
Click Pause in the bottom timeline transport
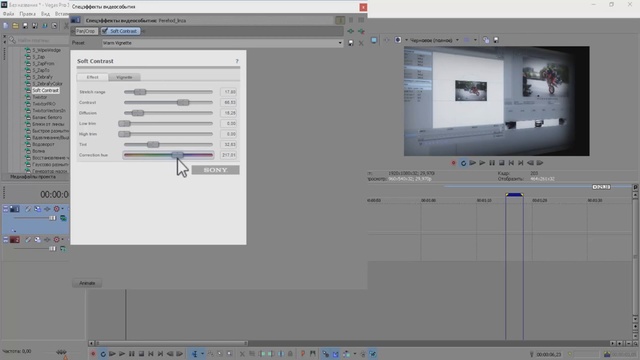point(131,354)
